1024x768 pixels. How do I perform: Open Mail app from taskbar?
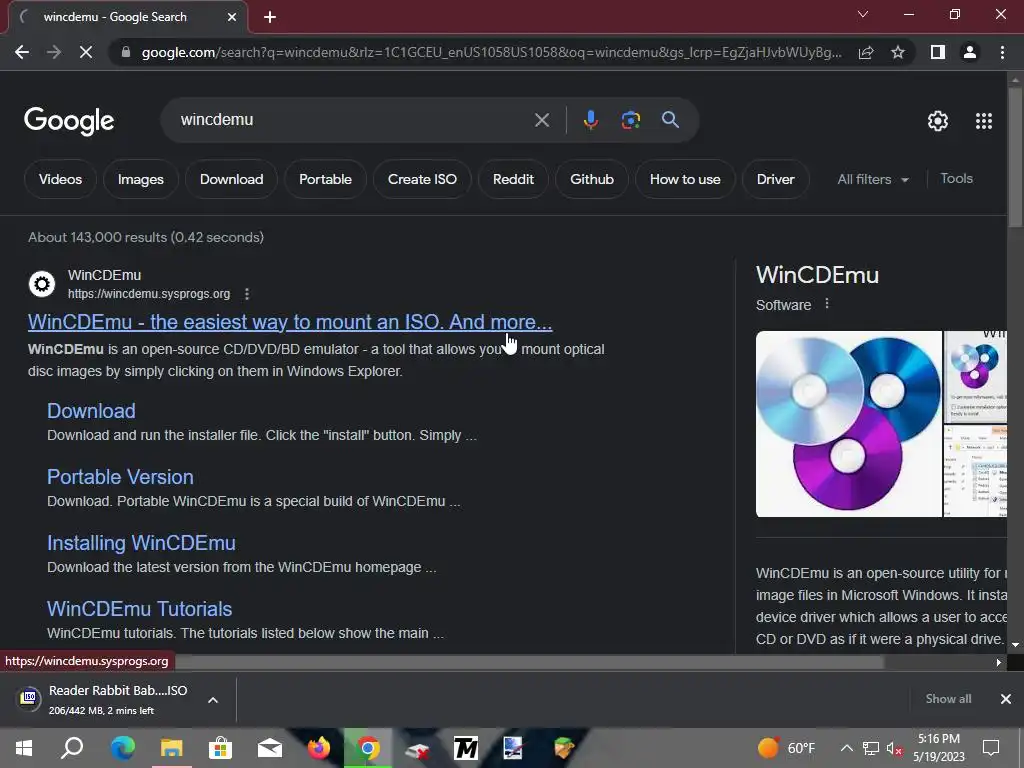269,748
